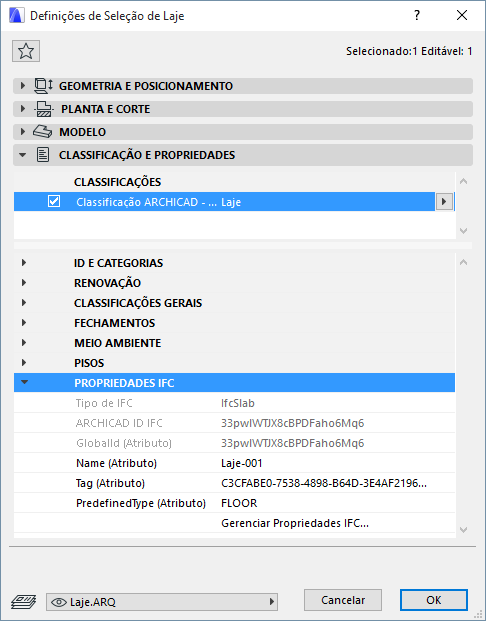Image resolution: width=486 pixels, height=621 pixels.
Task: Open the Laje.ARQ layer dropdown
Action: tap(162, 602)
